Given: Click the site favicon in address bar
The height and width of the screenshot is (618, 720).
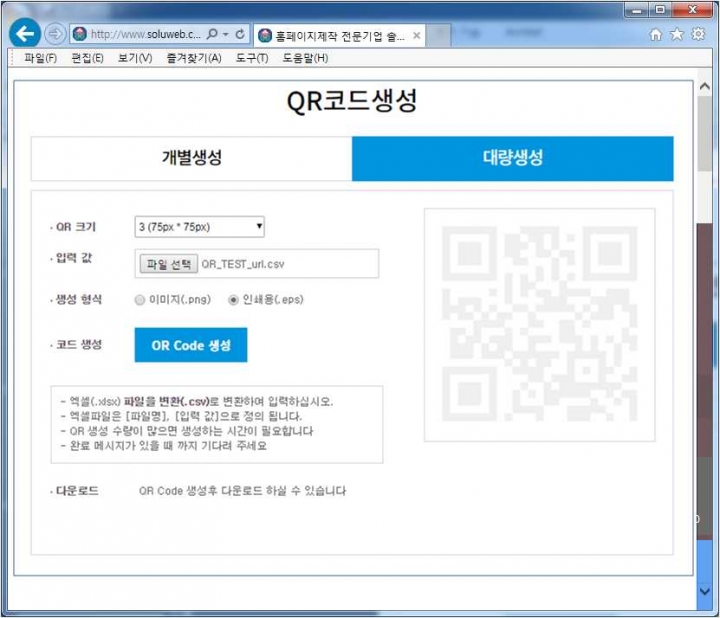Looking at the screenshot, I should [x=80, y=34].
